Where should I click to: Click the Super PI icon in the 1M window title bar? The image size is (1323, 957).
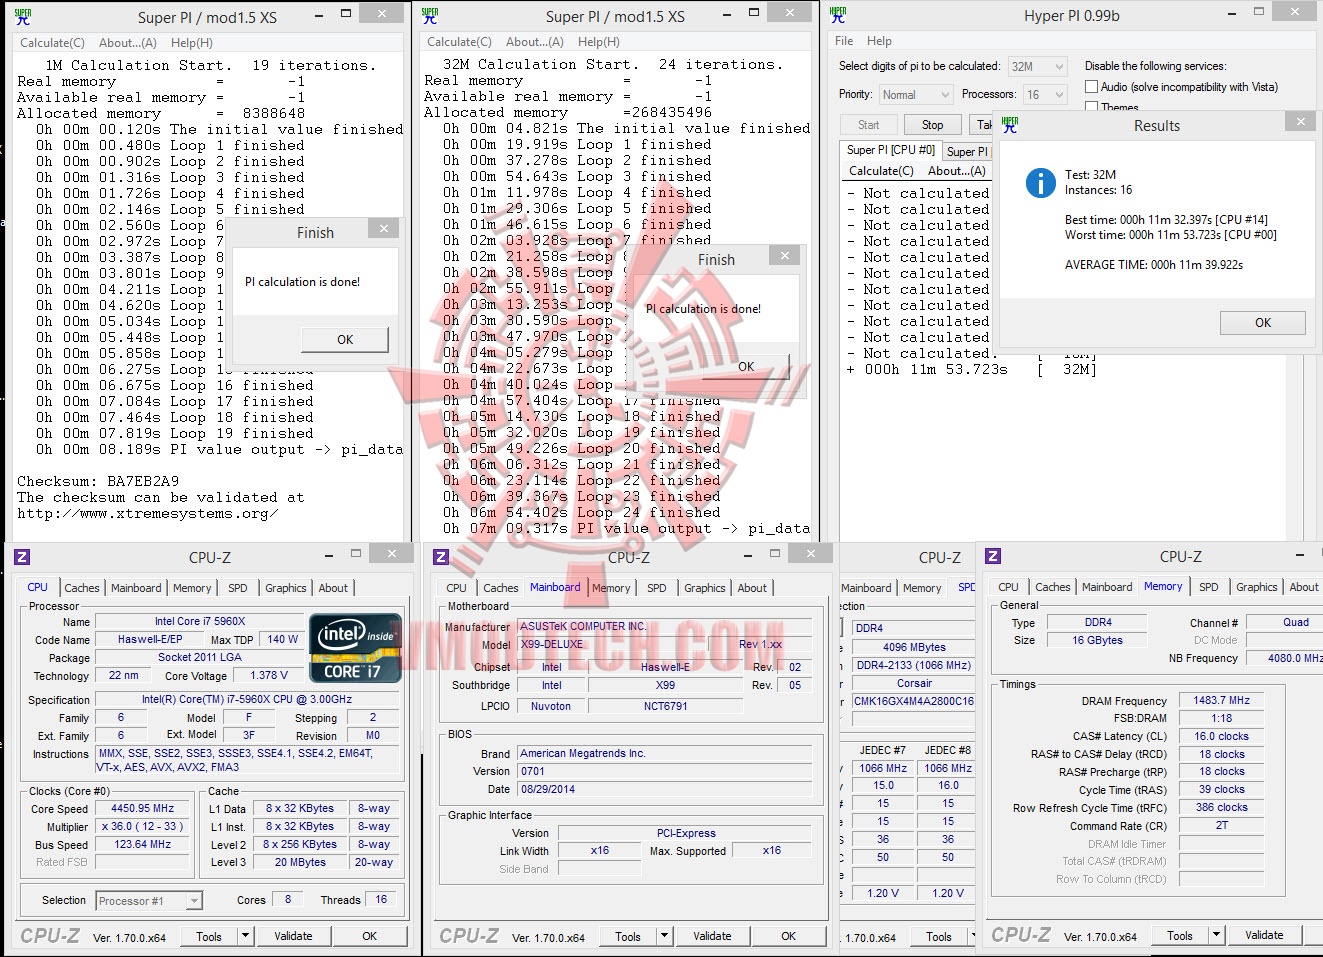click(22, 16)
